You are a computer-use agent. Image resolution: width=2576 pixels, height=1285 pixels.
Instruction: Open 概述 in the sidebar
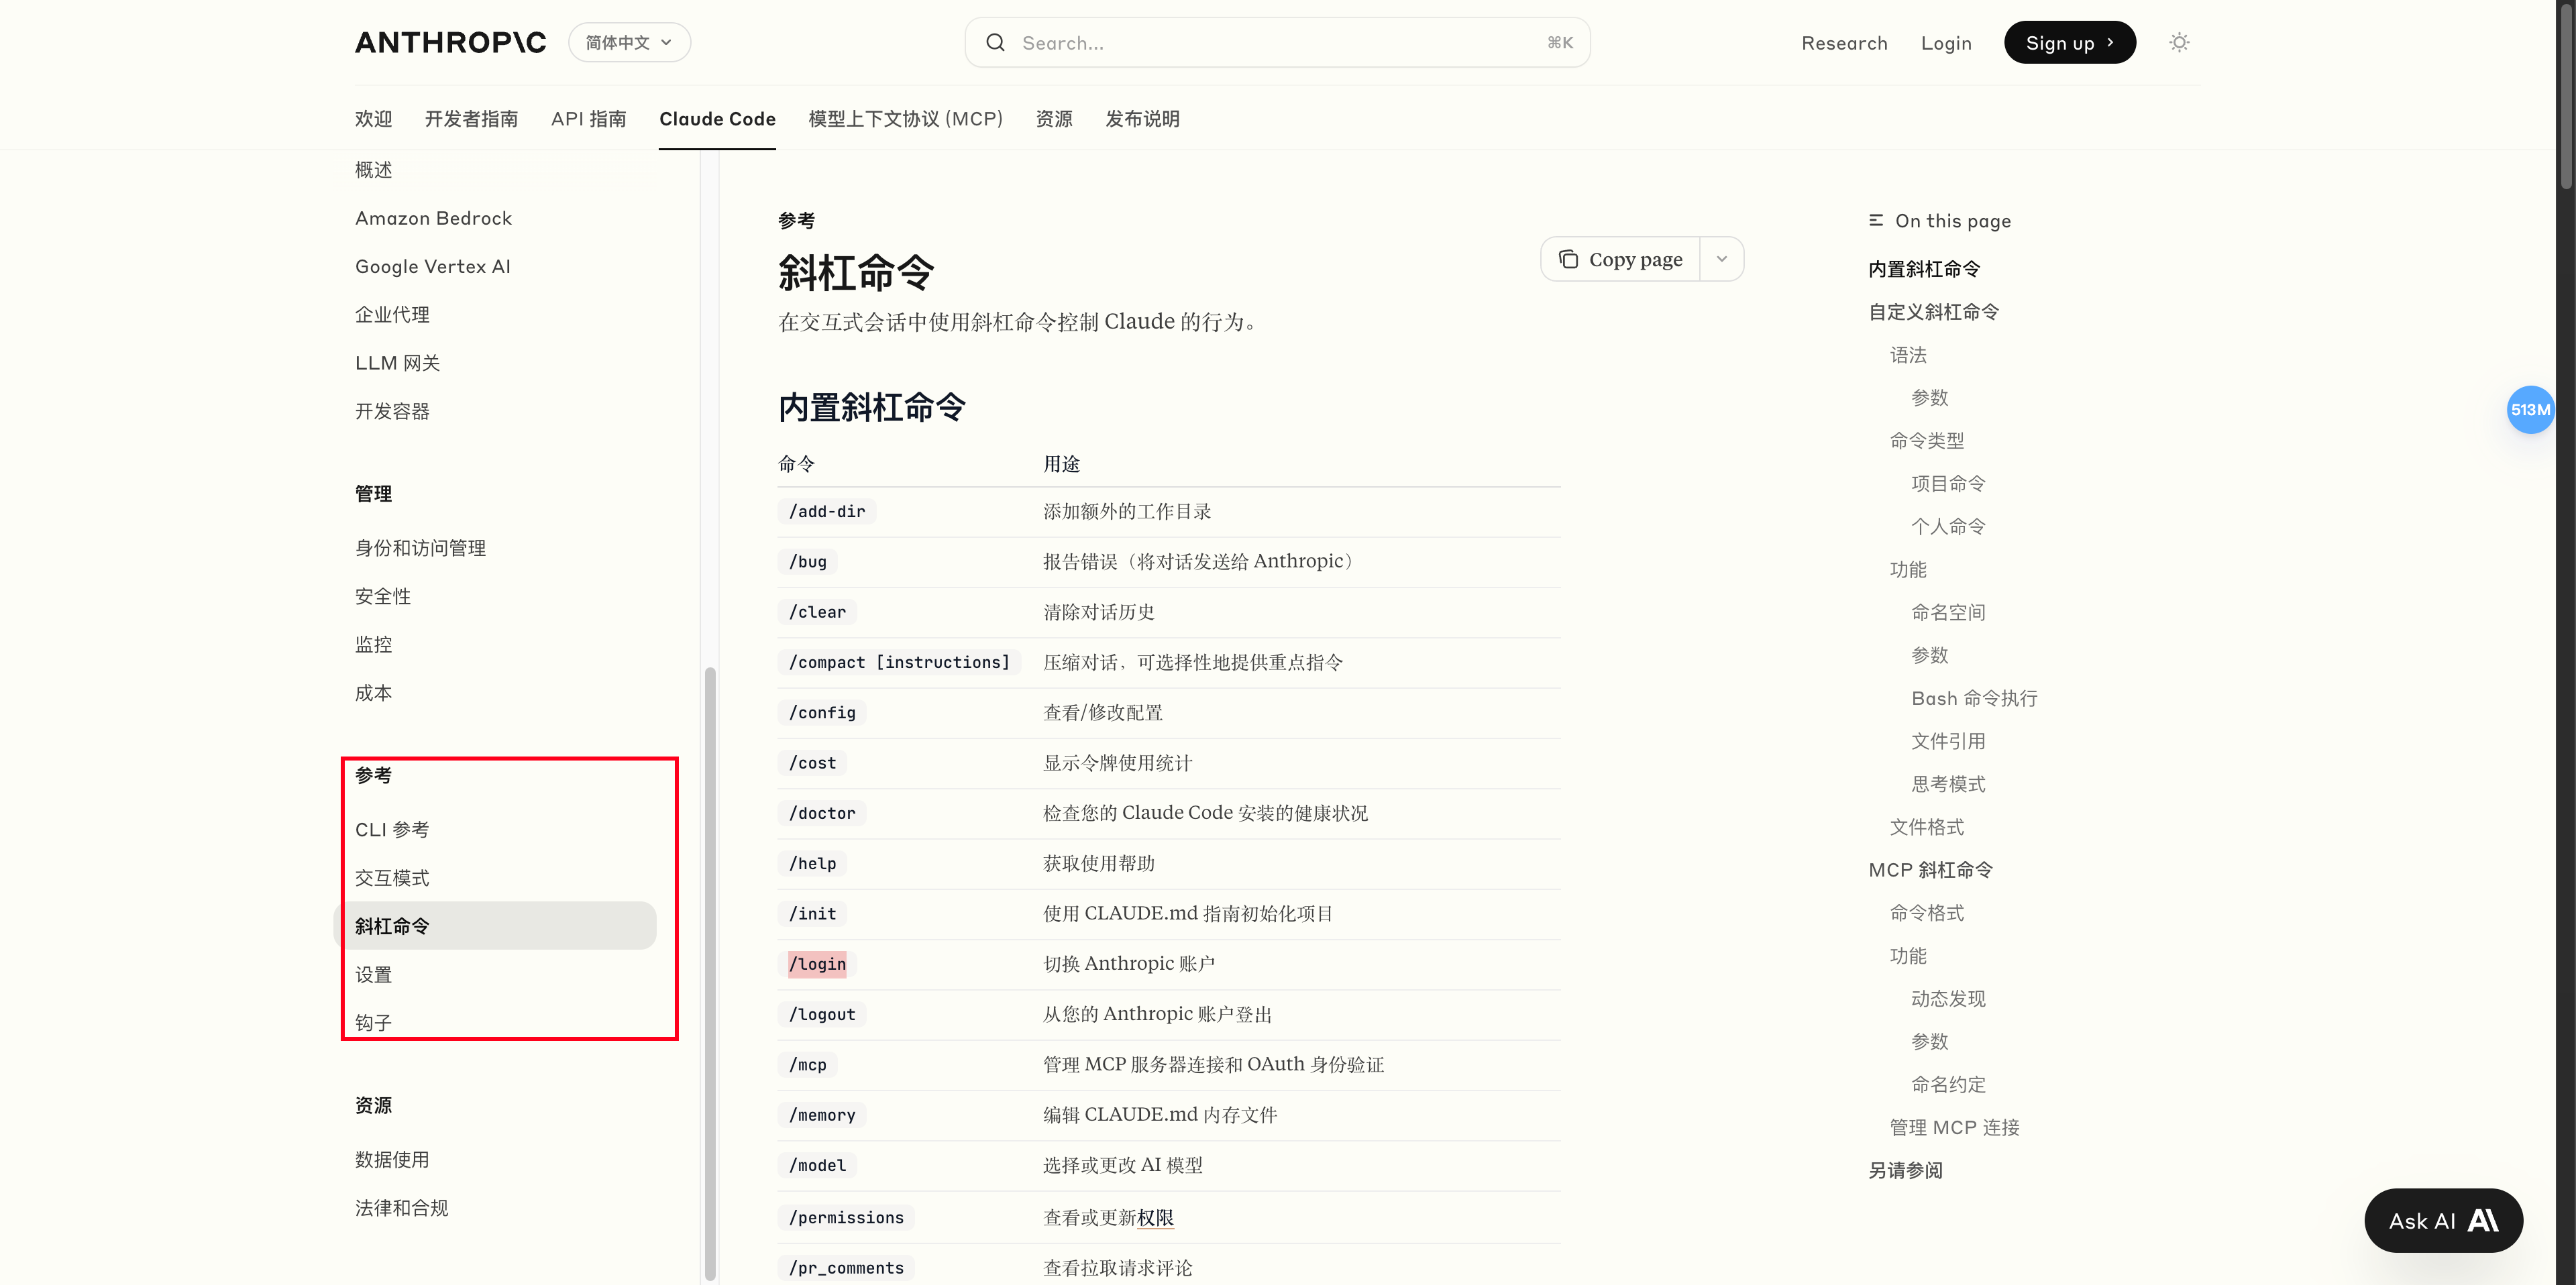pyautogui.click(x=373, y=170)
